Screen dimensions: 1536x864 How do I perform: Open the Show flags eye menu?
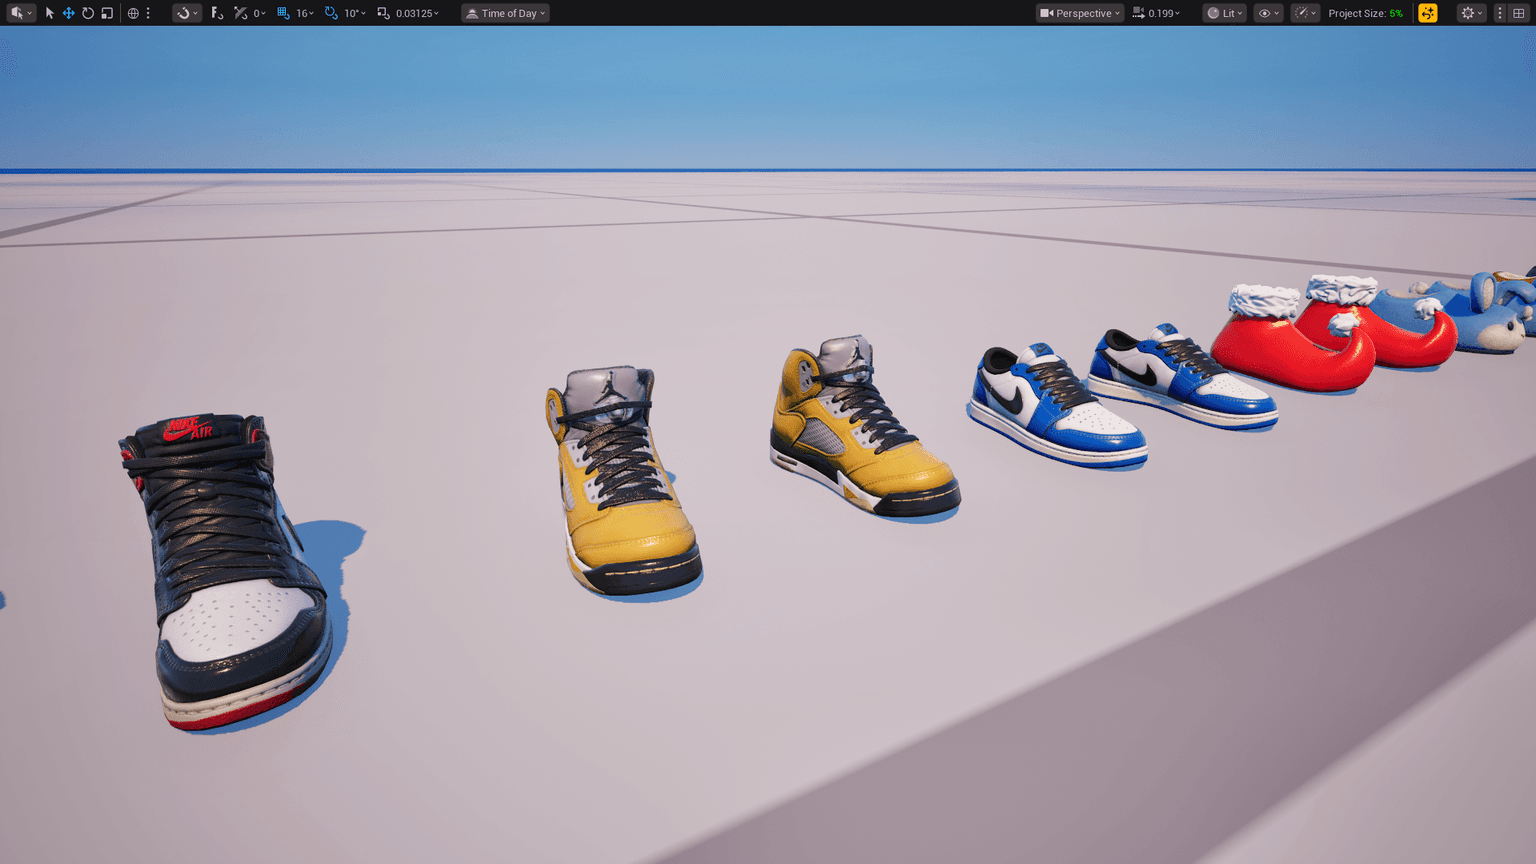[x=1268, y=13]
